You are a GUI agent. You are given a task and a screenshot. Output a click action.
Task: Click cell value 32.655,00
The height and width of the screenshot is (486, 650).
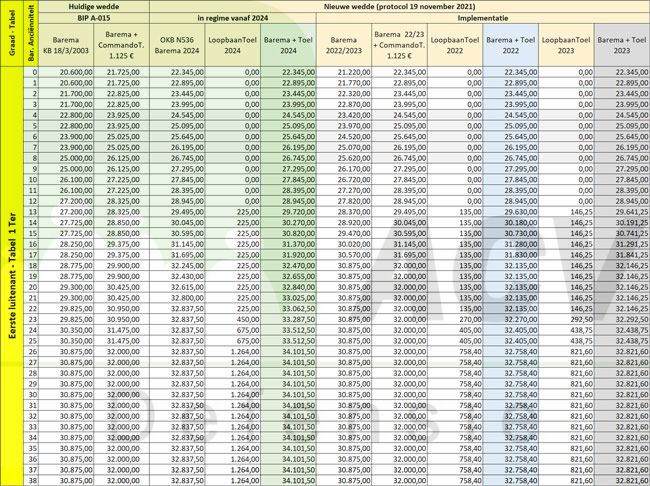[x=299, y=277]
